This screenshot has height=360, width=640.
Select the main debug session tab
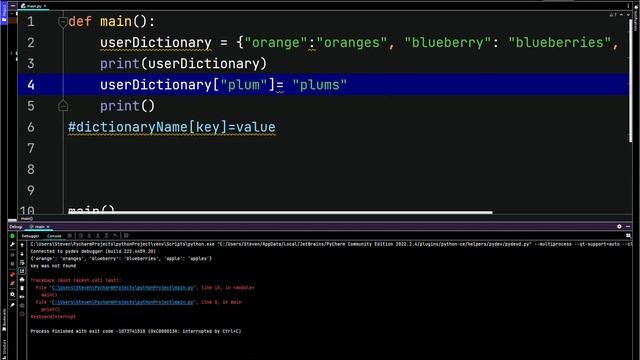point(38,227)
